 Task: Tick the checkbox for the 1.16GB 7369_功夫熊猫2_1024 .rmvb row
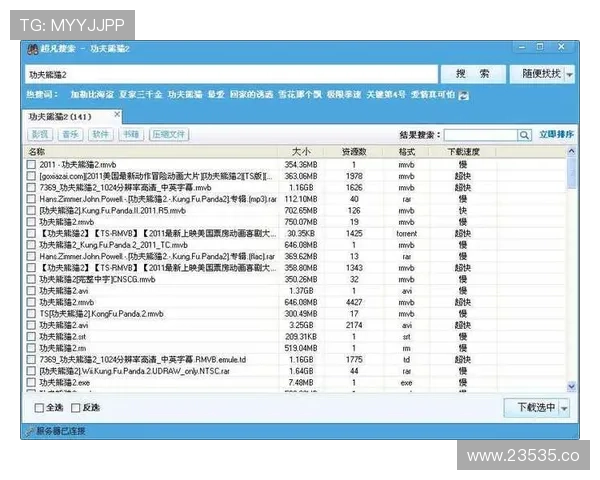click(x=31, y=188)
